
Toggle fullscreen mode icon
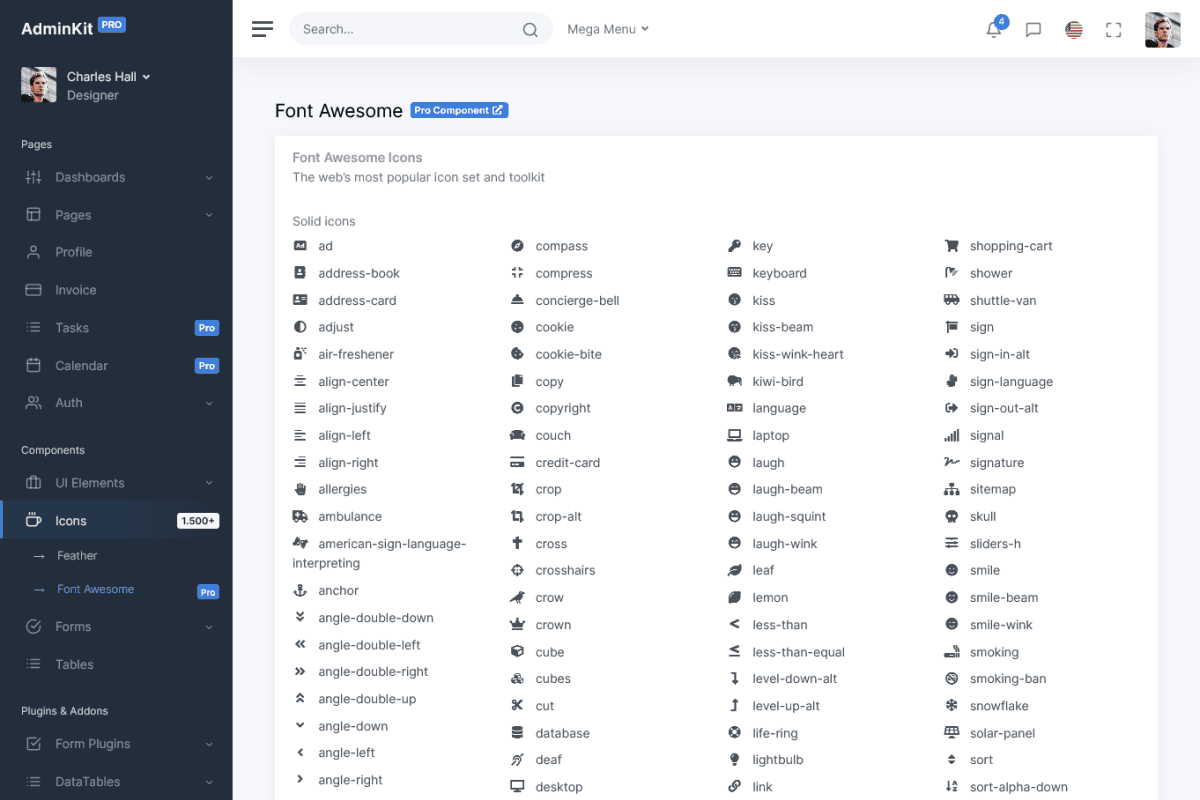click(1114, 30)
